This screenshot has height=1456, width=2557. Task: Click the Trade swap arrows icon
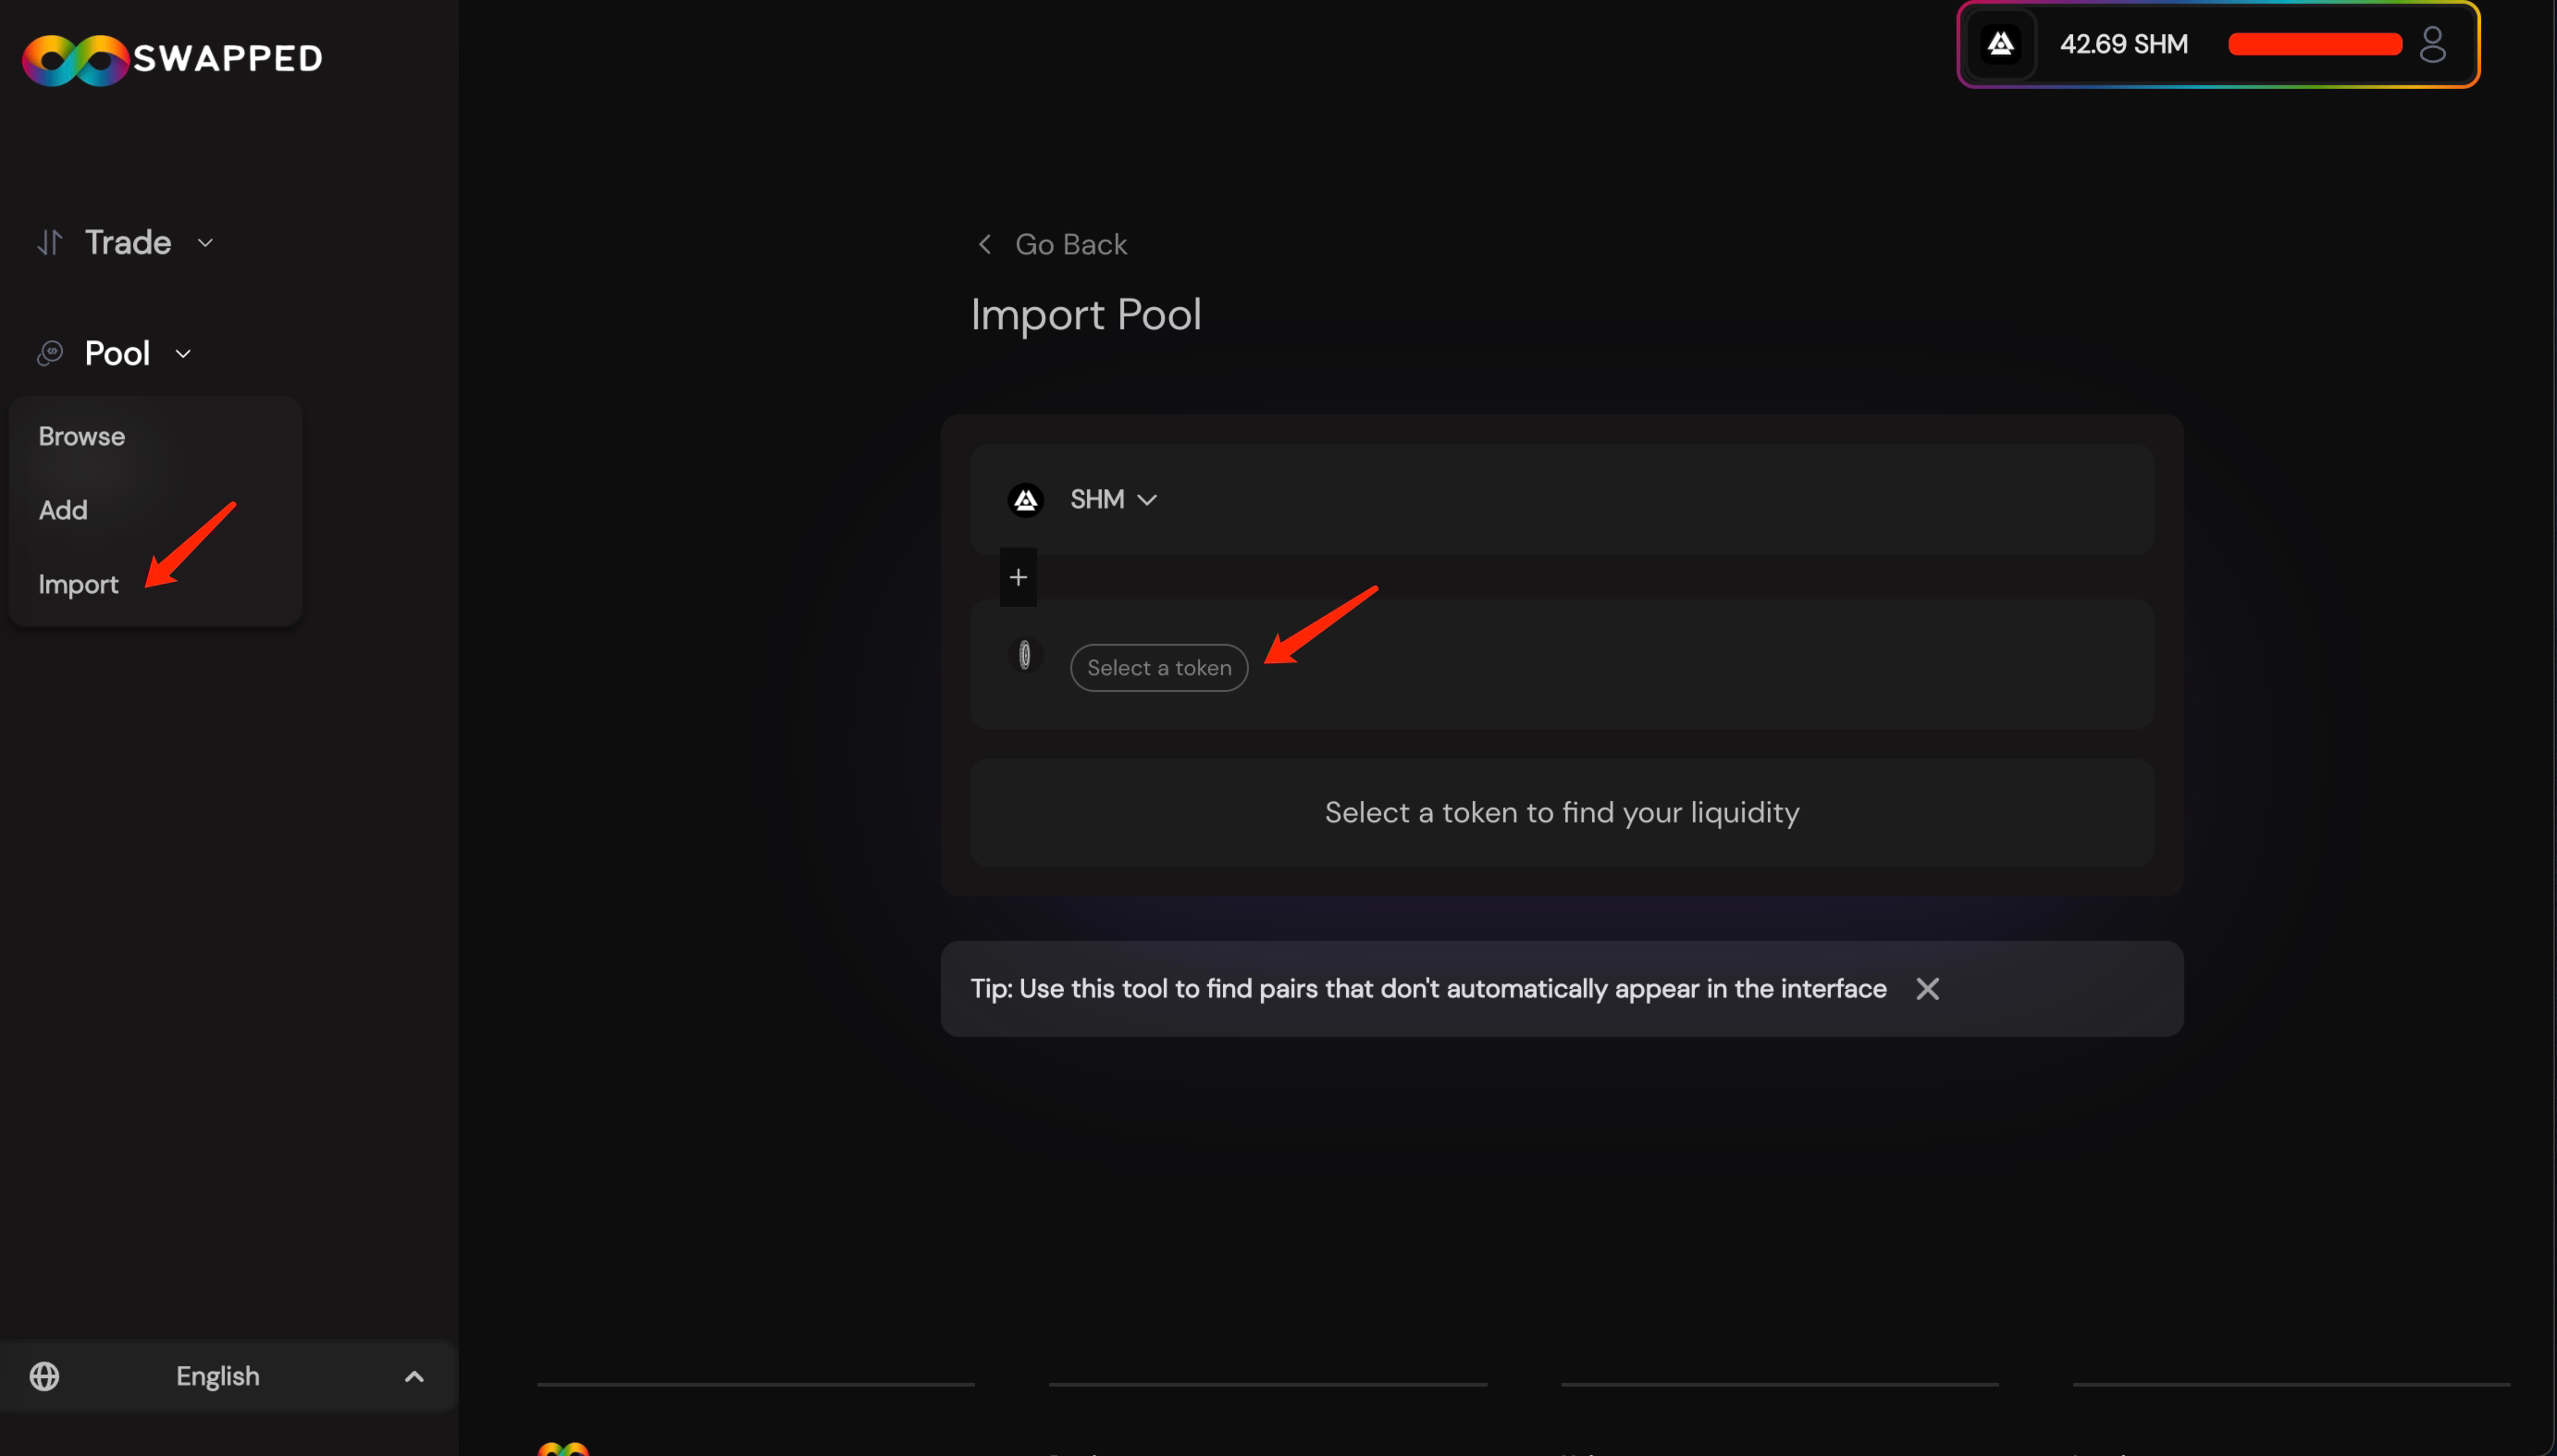[49, 242]
